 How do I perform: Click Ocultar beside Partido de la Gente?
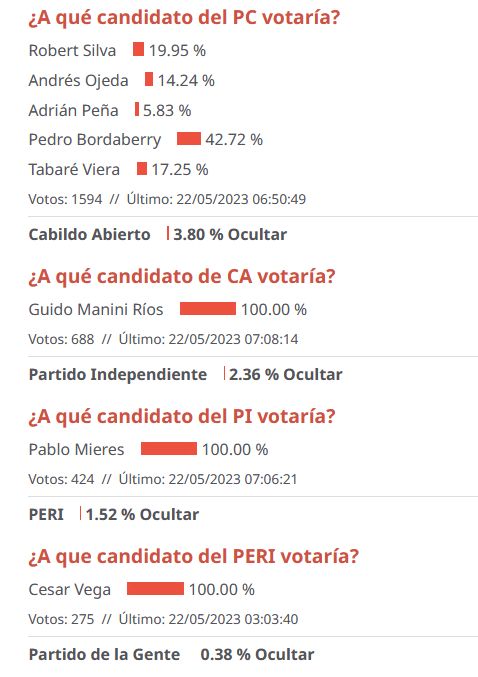(x=285, y=654)
